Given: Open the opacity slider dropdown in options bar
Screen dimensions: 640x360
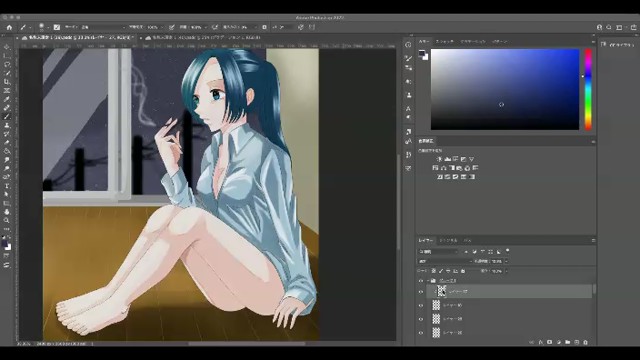Looking at the screenshot, I should (162, 27).
